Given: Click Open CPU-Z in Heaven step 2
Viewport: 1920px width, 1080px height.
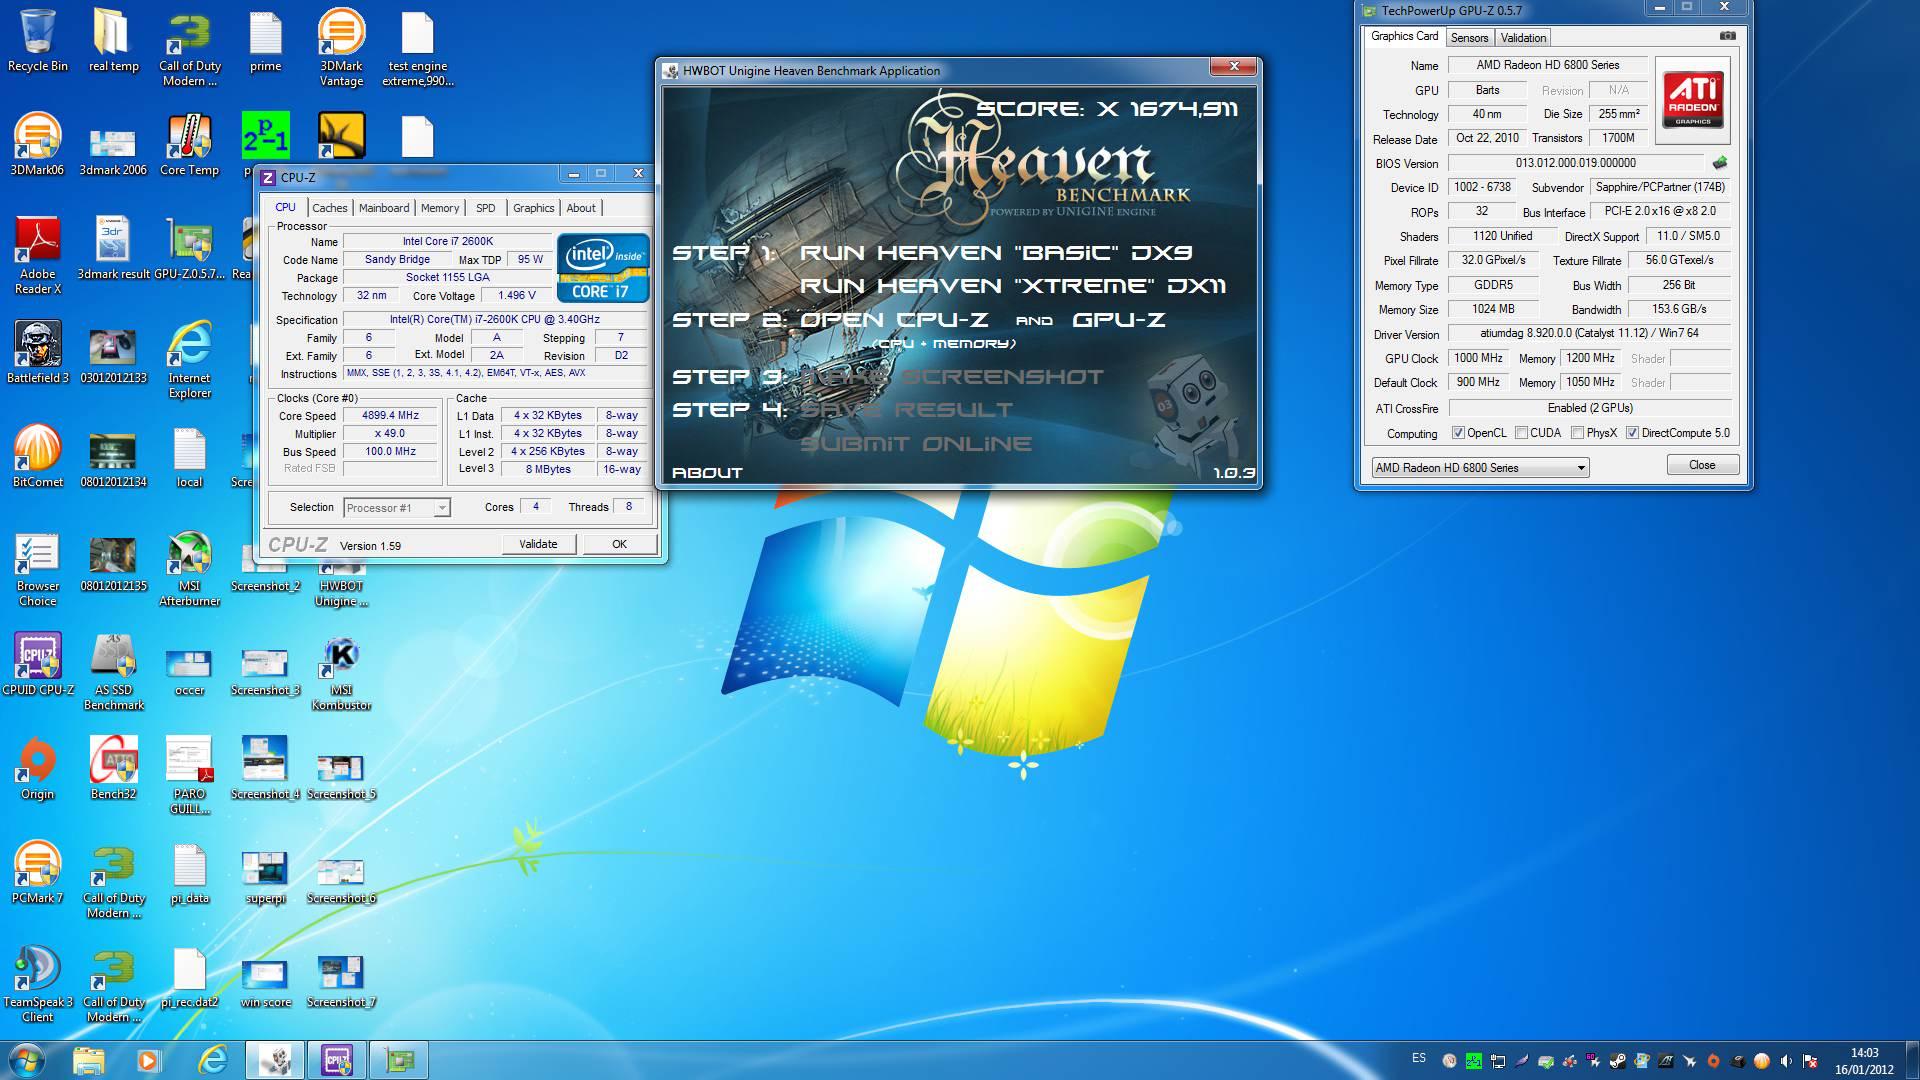Looking at the screenshot, I should click(894, 320).
